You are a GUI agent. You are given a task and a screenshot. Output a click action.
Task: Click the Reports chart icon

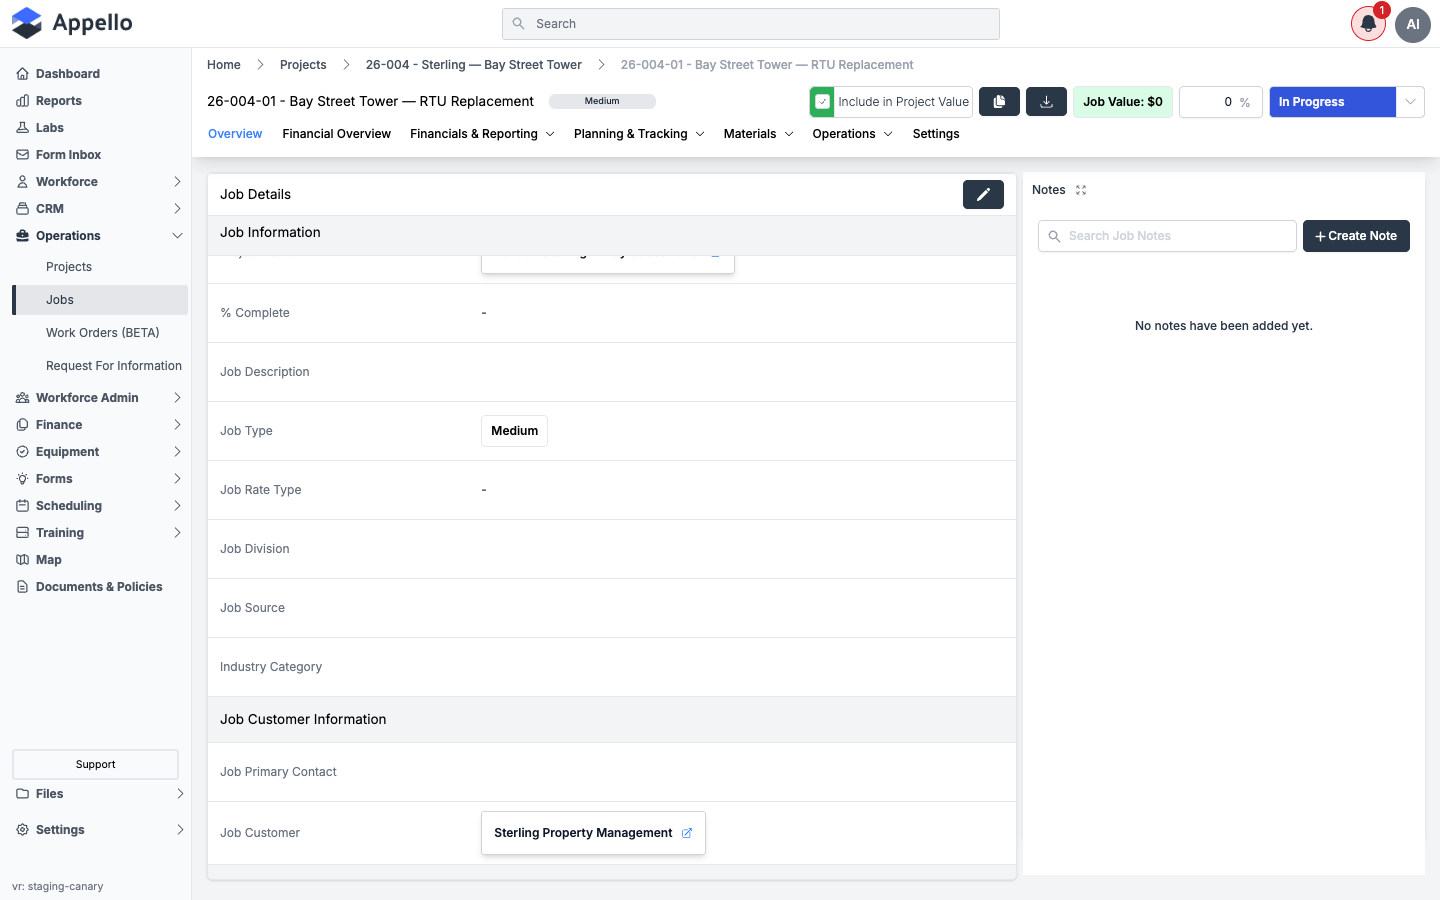tap(22, 101)
